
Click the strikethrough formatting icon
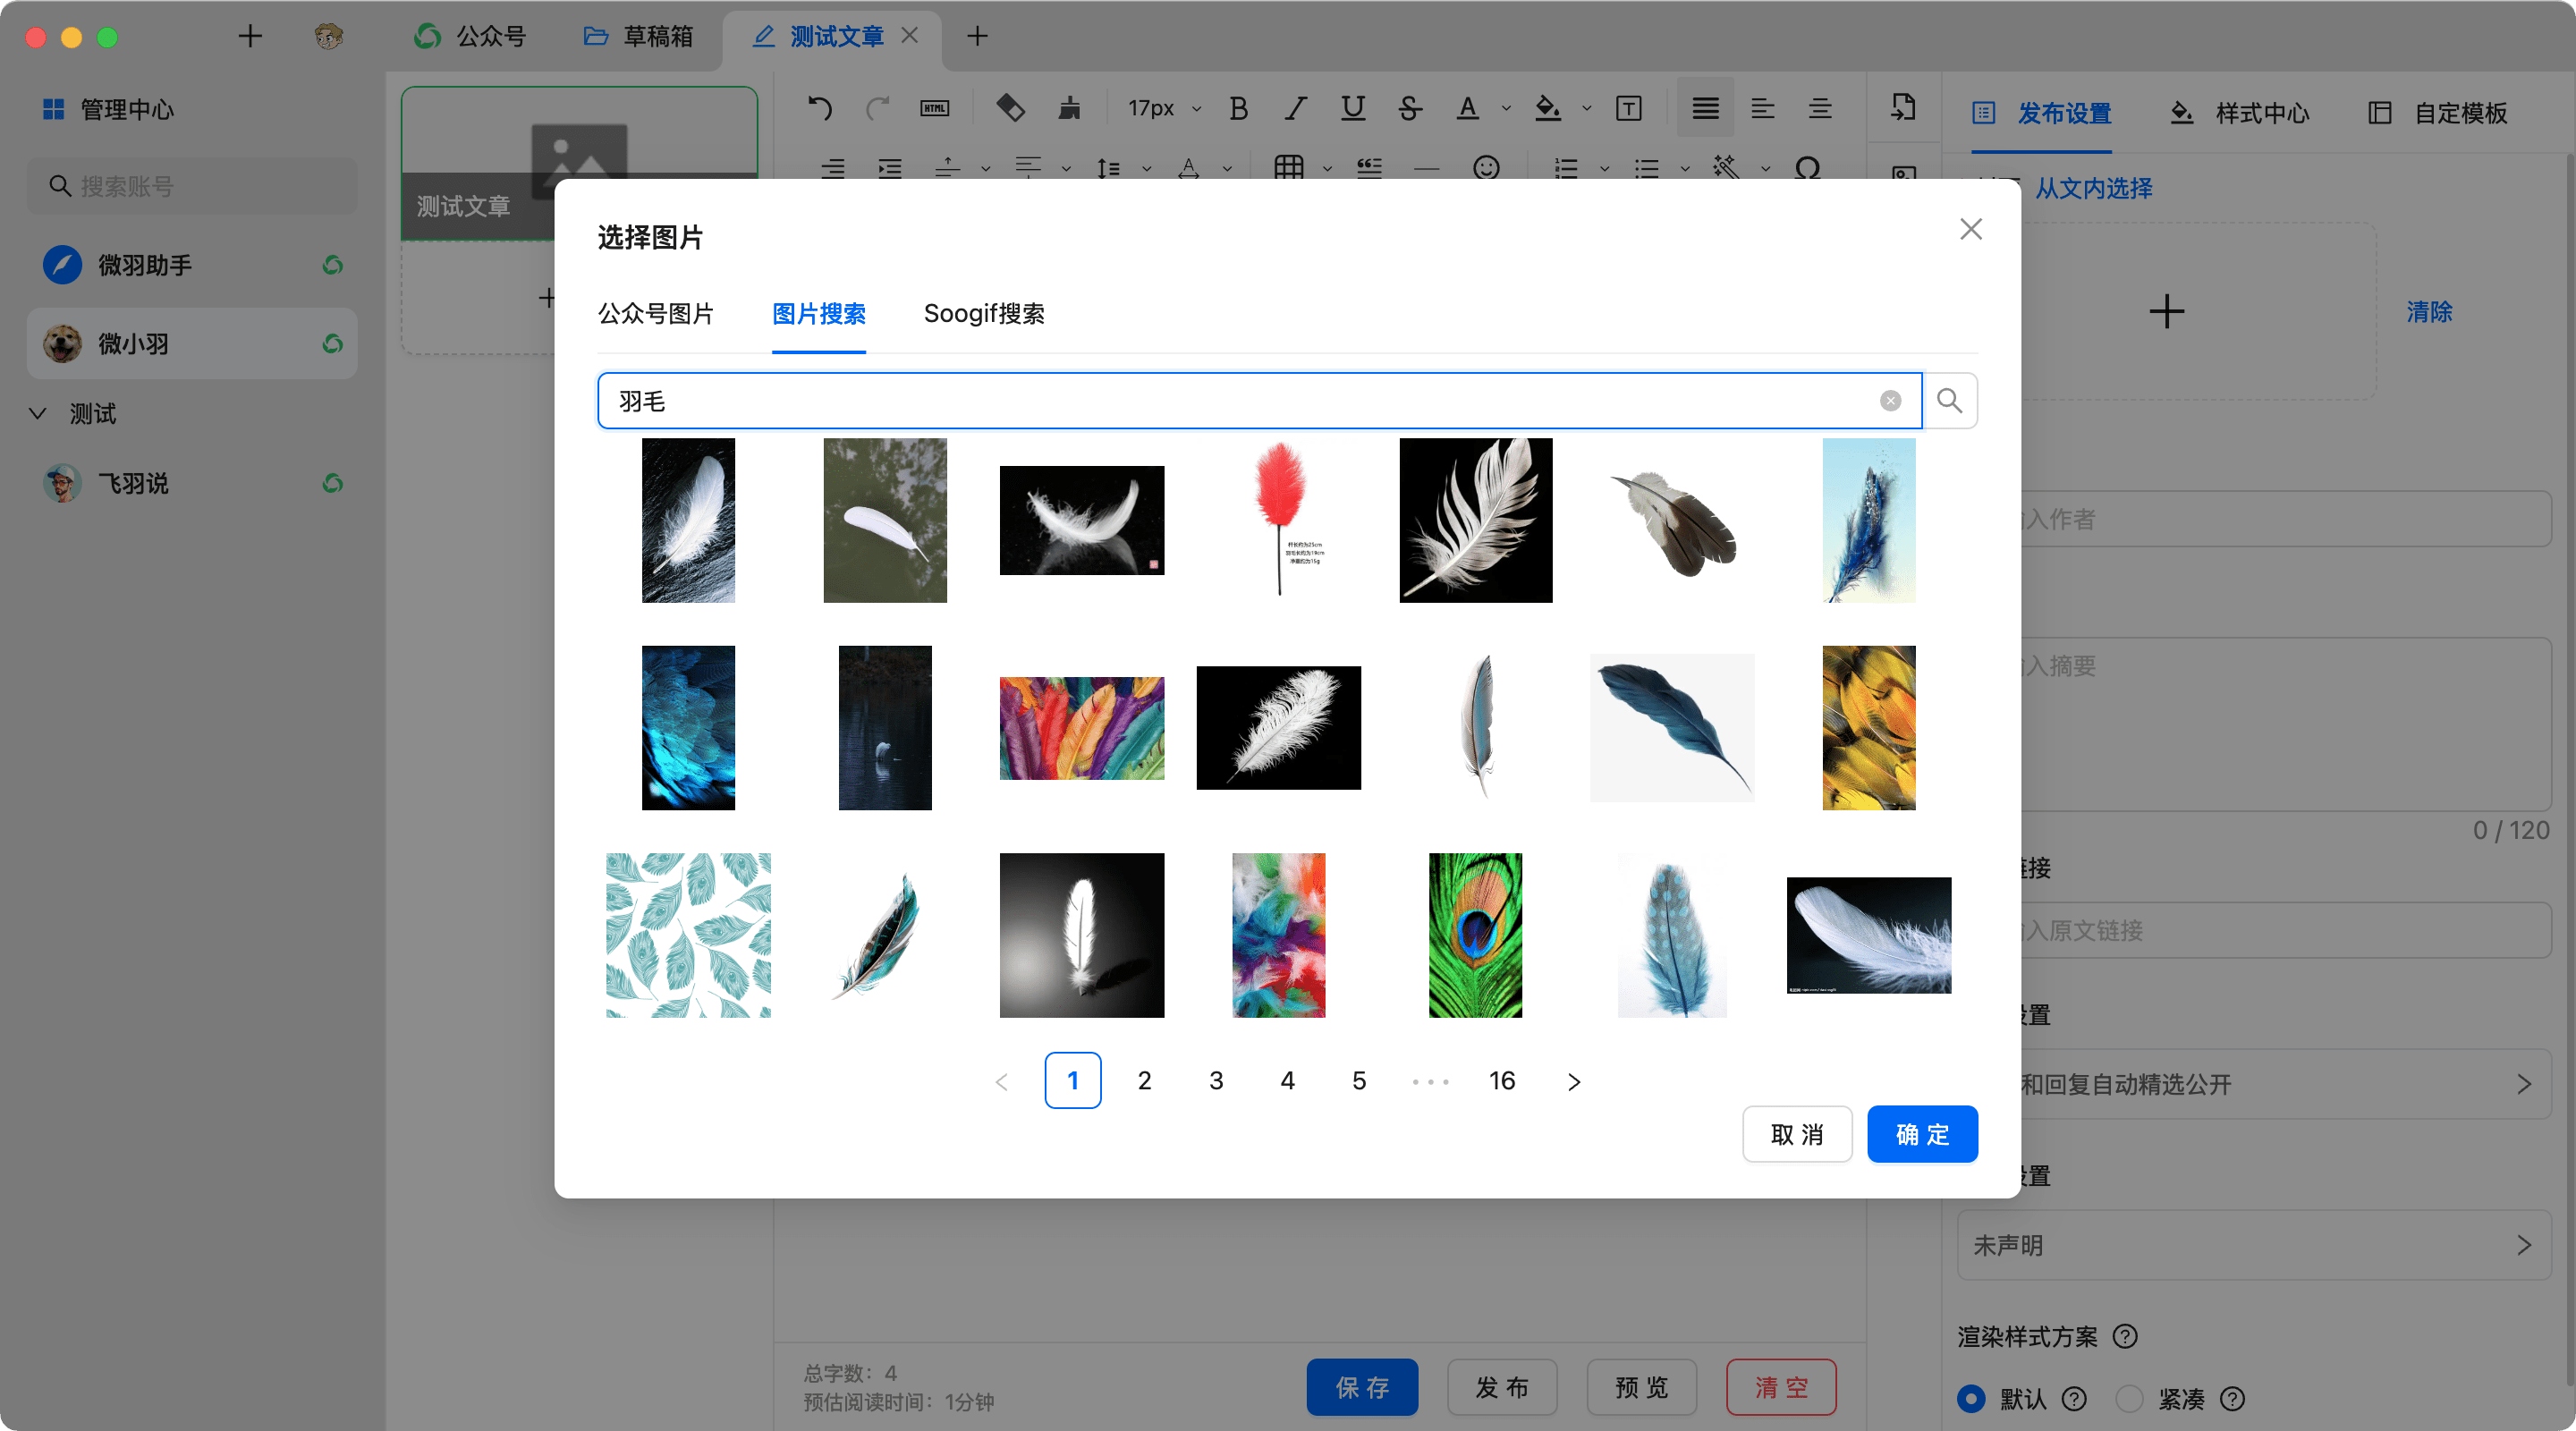pyautogui.click(x=1410, y=108)
